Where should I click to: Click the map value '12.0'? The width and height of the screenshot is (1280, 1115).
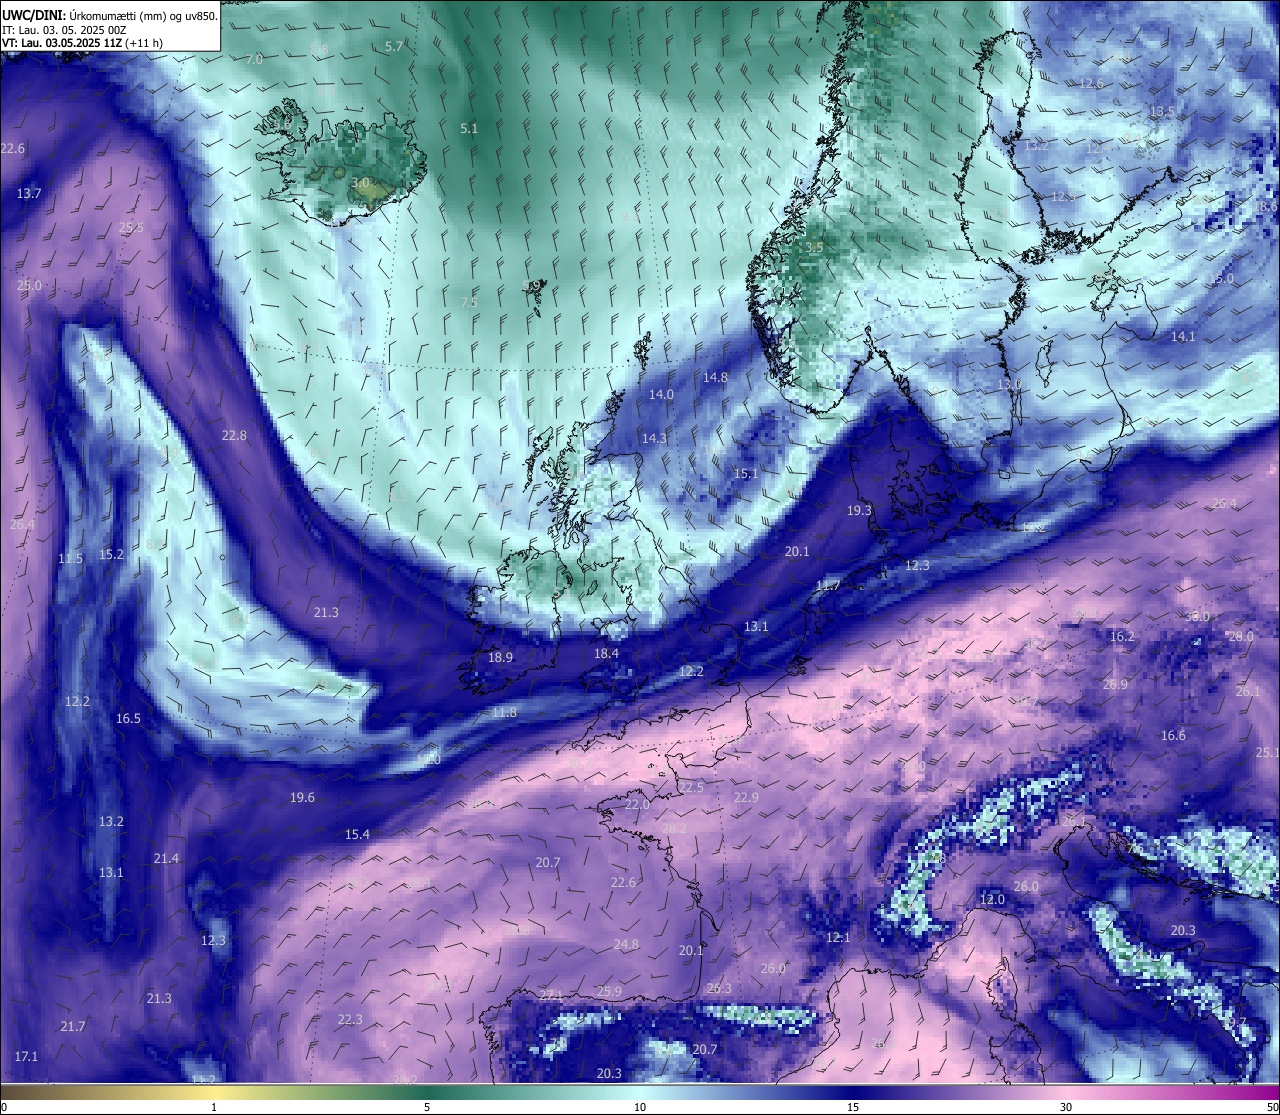click(992, 900)
